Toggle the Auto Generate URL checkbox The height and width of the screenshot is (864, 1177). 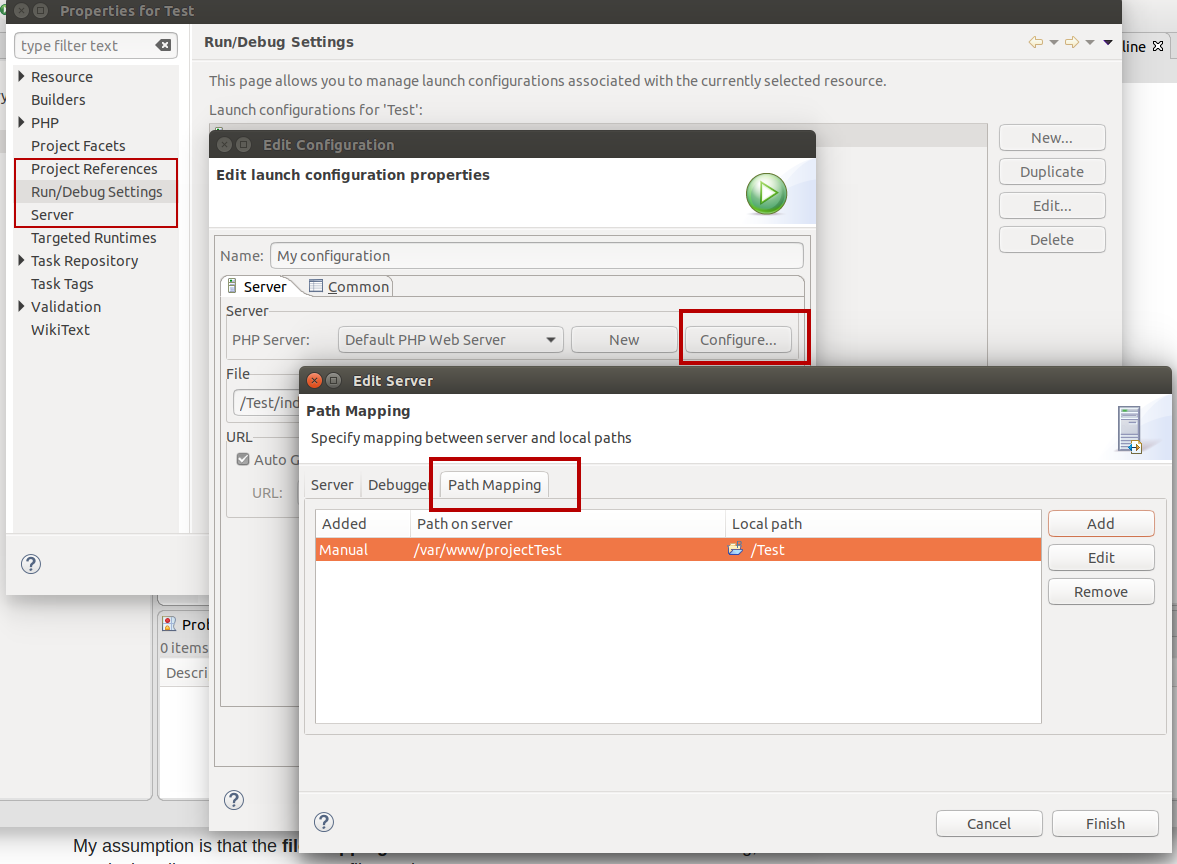coord(242,459)
